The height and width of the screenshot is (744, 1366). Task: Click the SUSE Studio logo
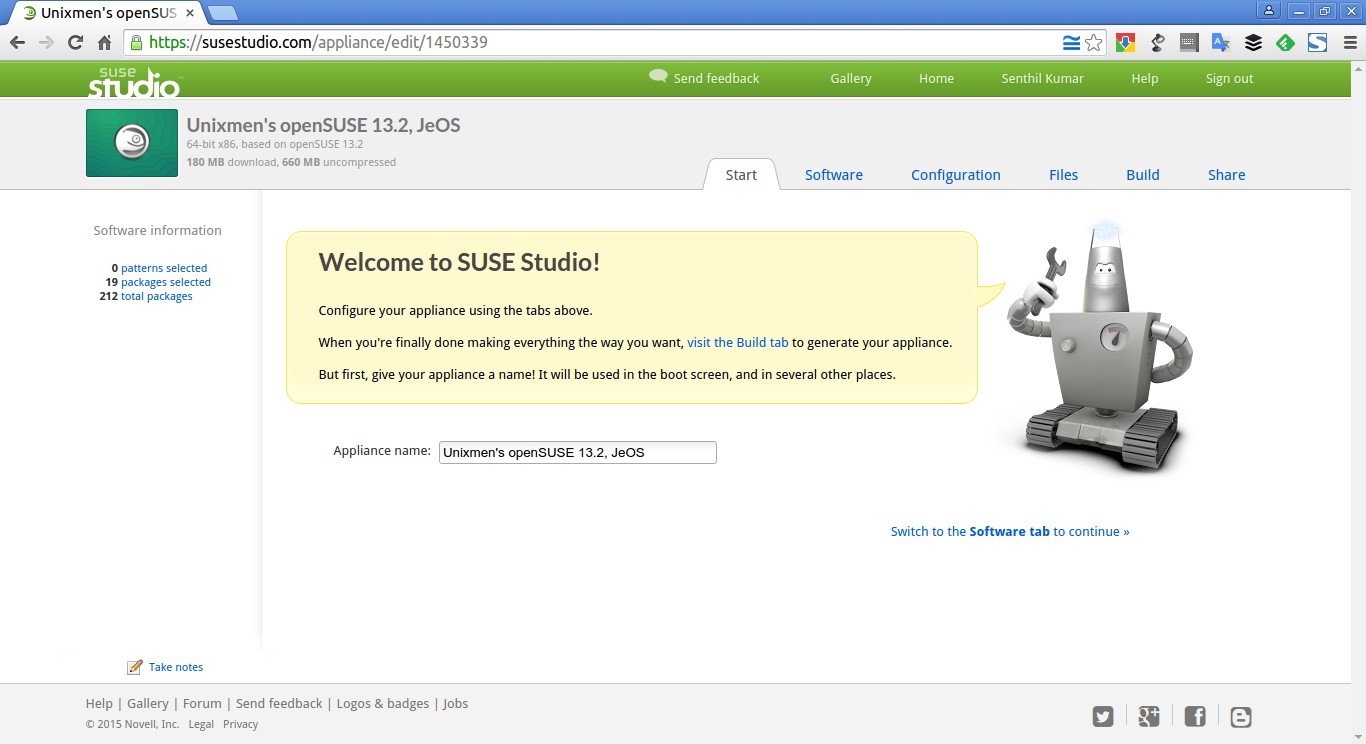coord(134,81)
